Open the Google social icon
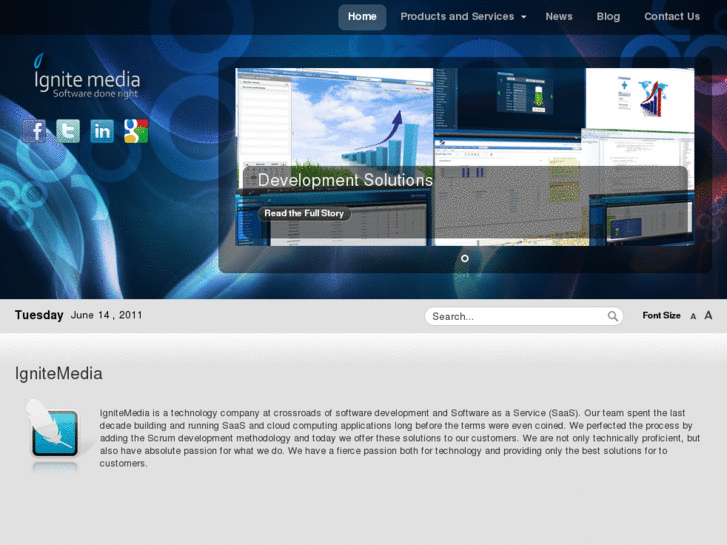 pyautogui.click(x=136, y=131)
